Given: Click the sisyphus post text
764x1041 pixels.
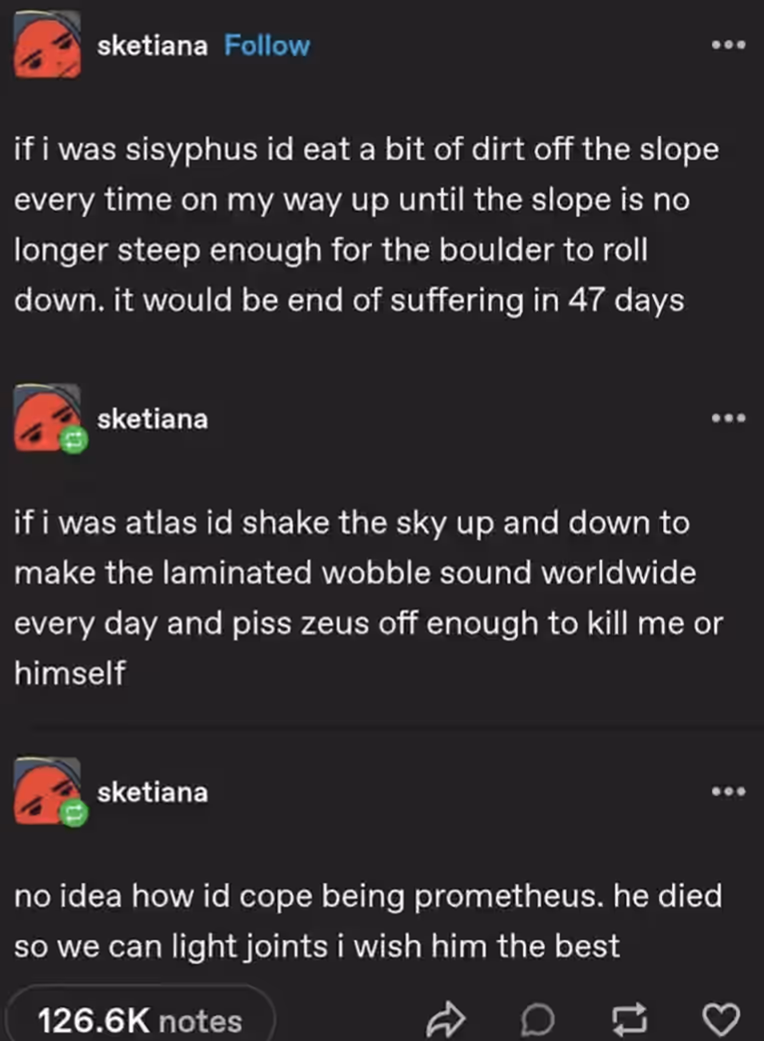Looking at the screenshot, I should (x=366, y=224).
